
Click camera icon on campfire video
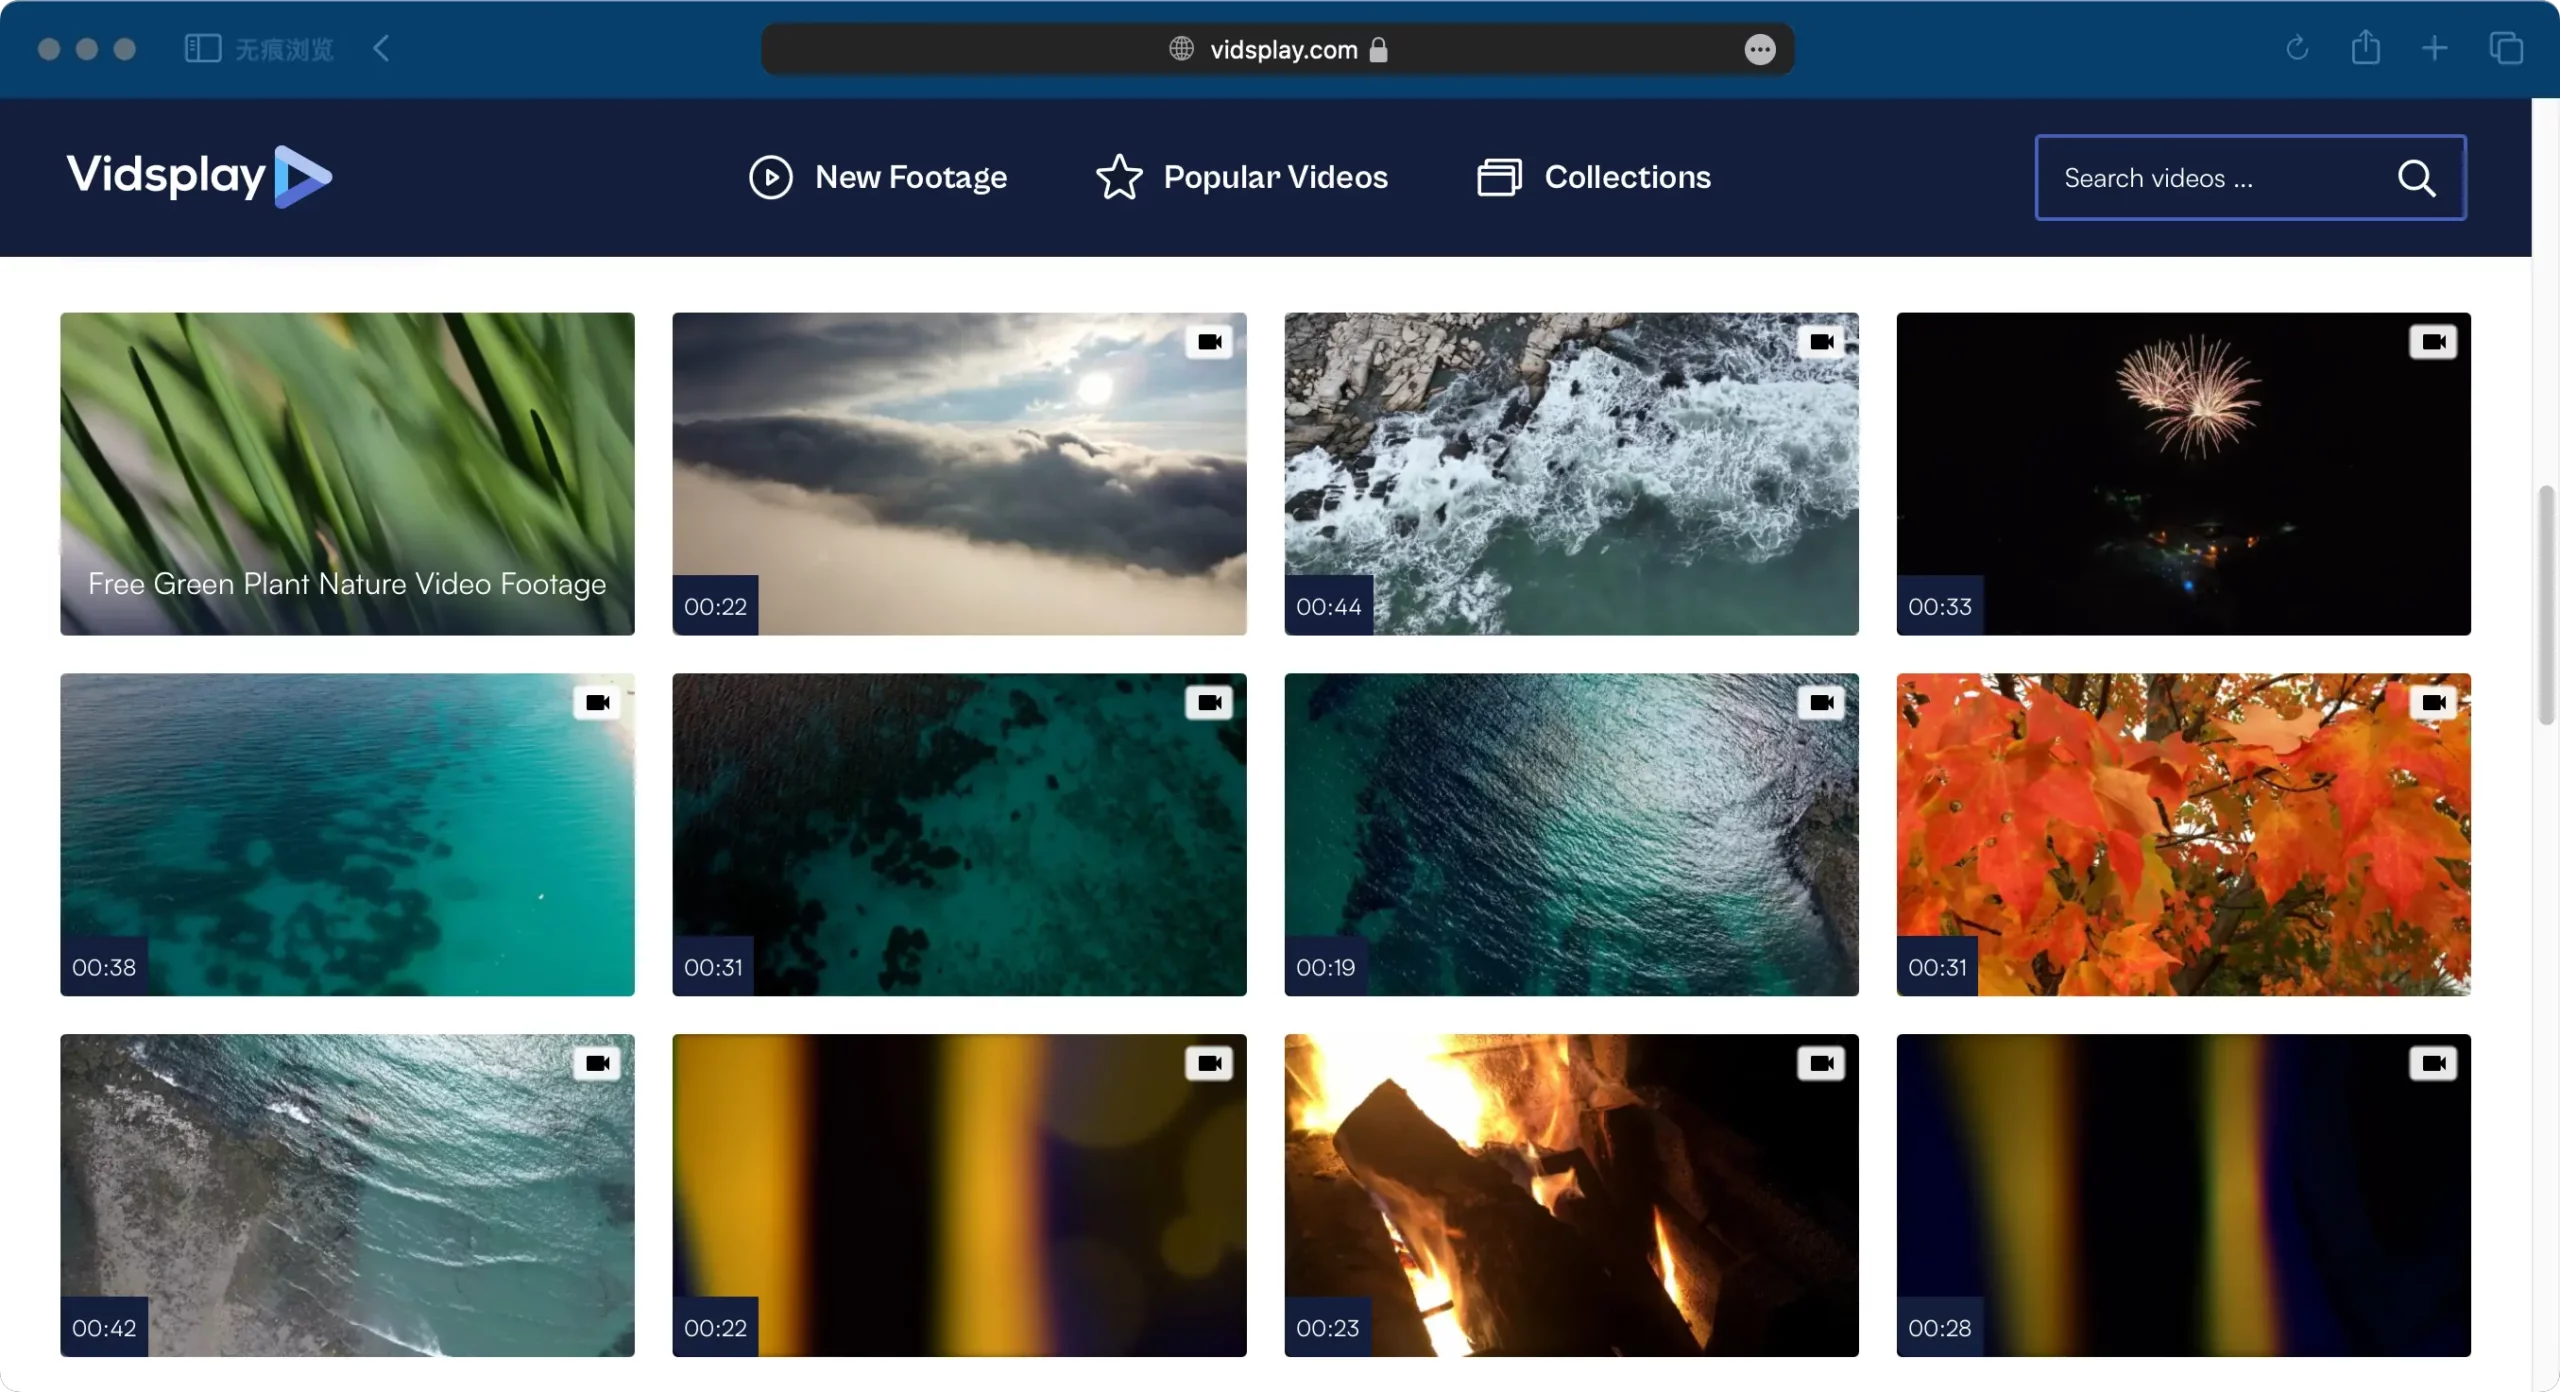1821,1063
